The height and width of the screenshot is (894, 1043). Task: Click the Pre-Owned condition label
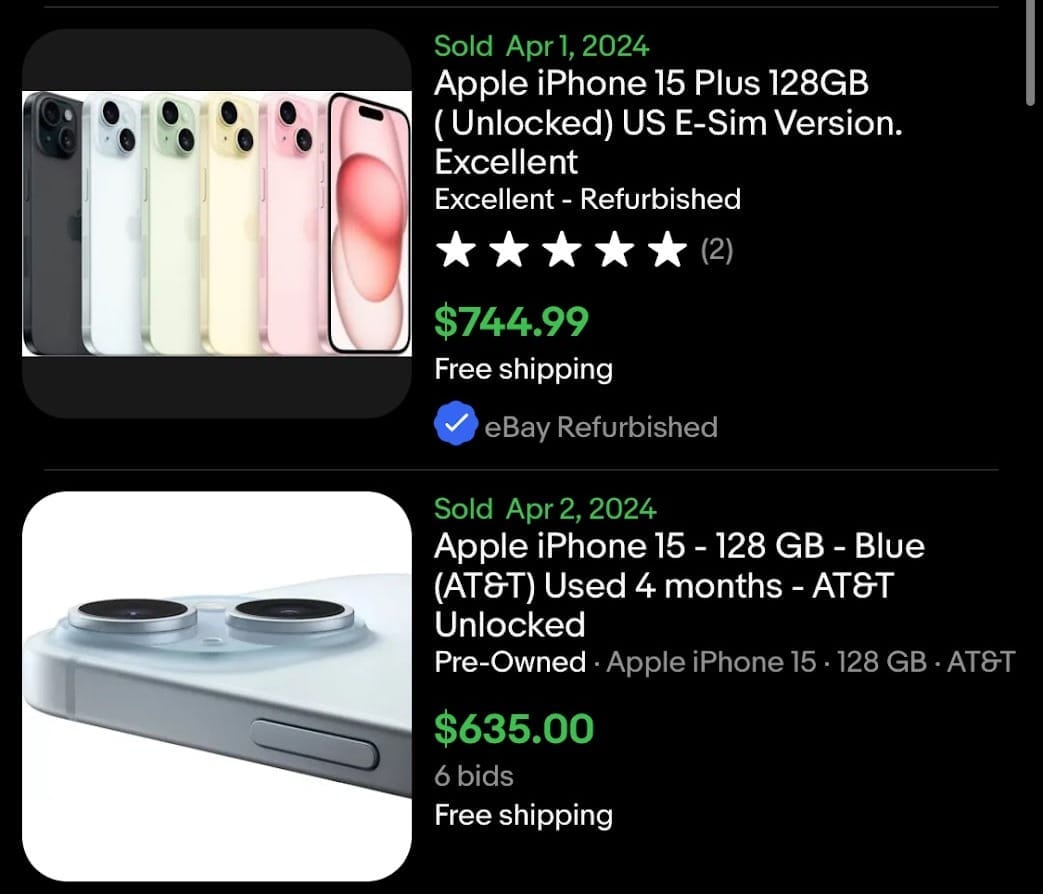coord(510,663)
